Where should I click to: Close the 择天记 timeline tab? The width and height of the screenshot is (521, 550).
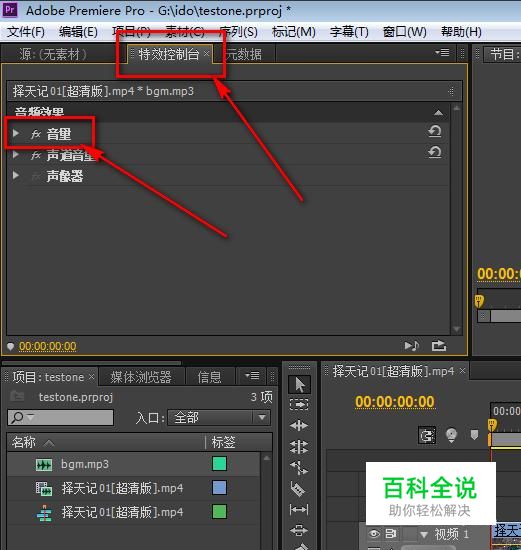click(x=462, y=370)
